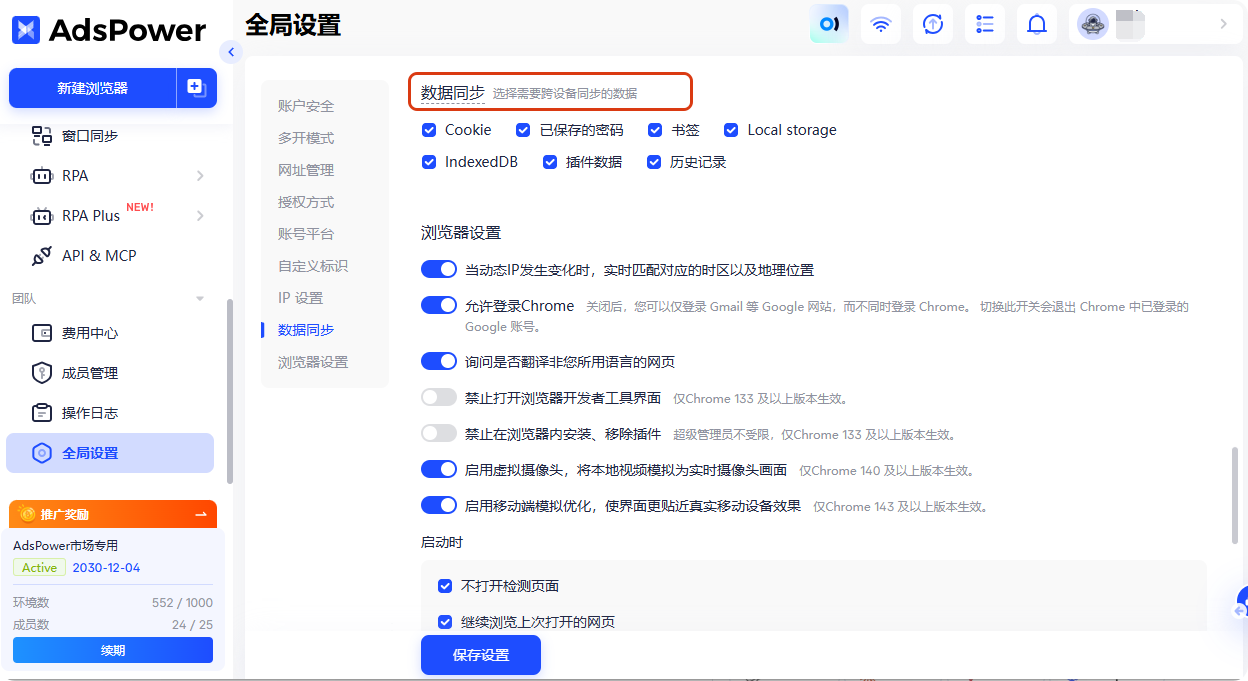This screenshot has height=681, width=1248.
Task: Click the 续期 renew button
Action: 113,650
